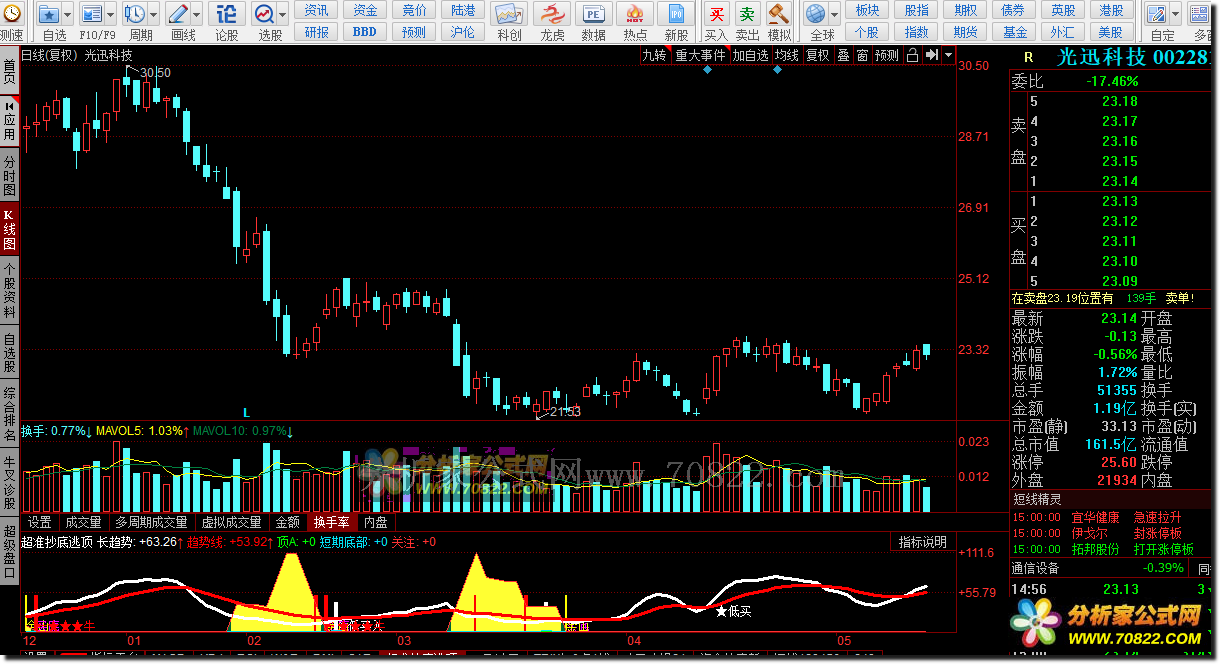Open the 模拟 simulated trading gavel icon
The image size is (1221, 664).
(x=779, y=14)
